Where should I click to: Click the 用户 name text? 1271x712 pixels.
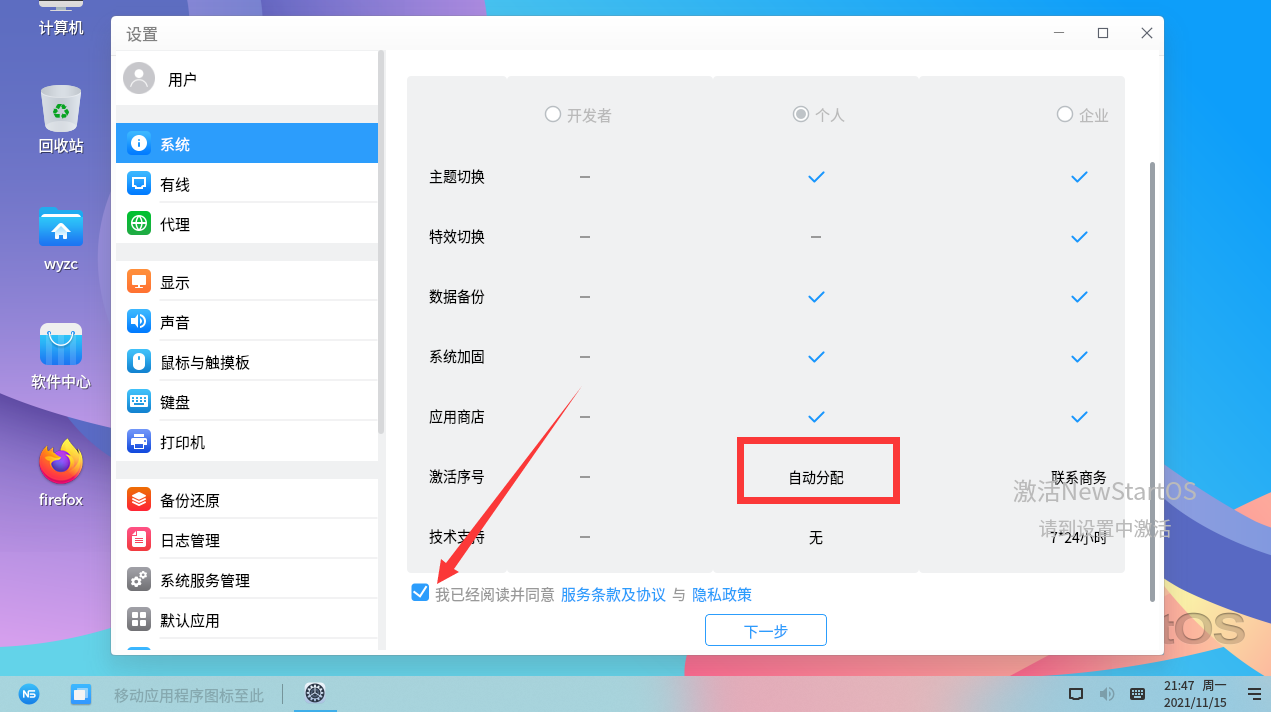[x=183, y=80]
